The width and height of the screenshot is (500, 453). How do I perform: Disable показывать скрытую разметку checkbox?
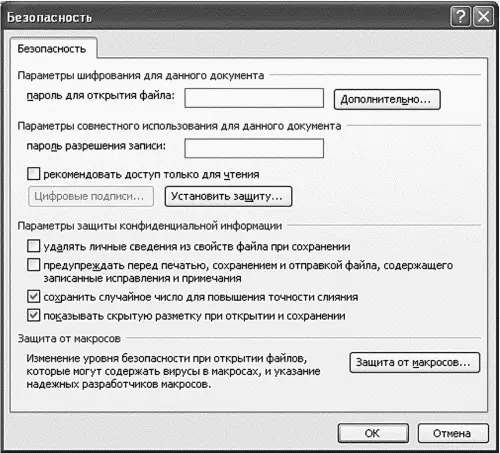33,315
